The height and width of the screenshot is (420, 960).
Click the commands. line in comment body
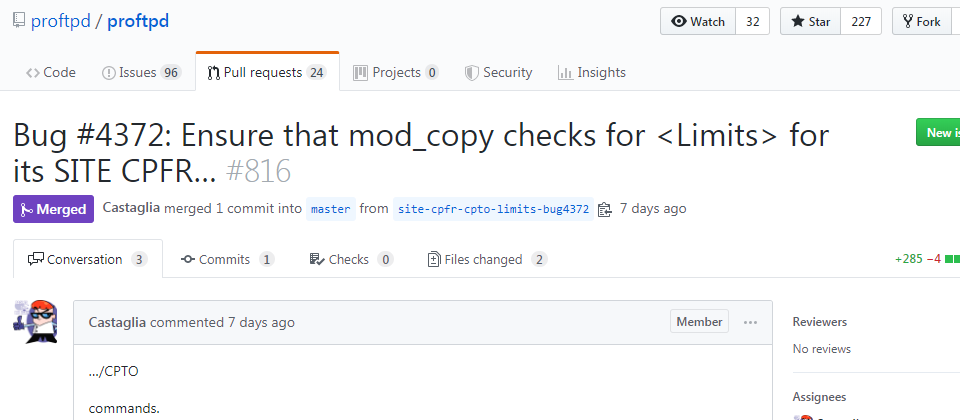tap(124, 408)
